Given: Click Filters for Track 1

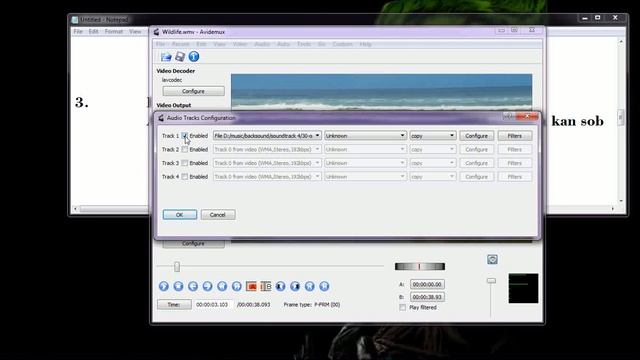Looking at the screenshot, I should 515,136.
